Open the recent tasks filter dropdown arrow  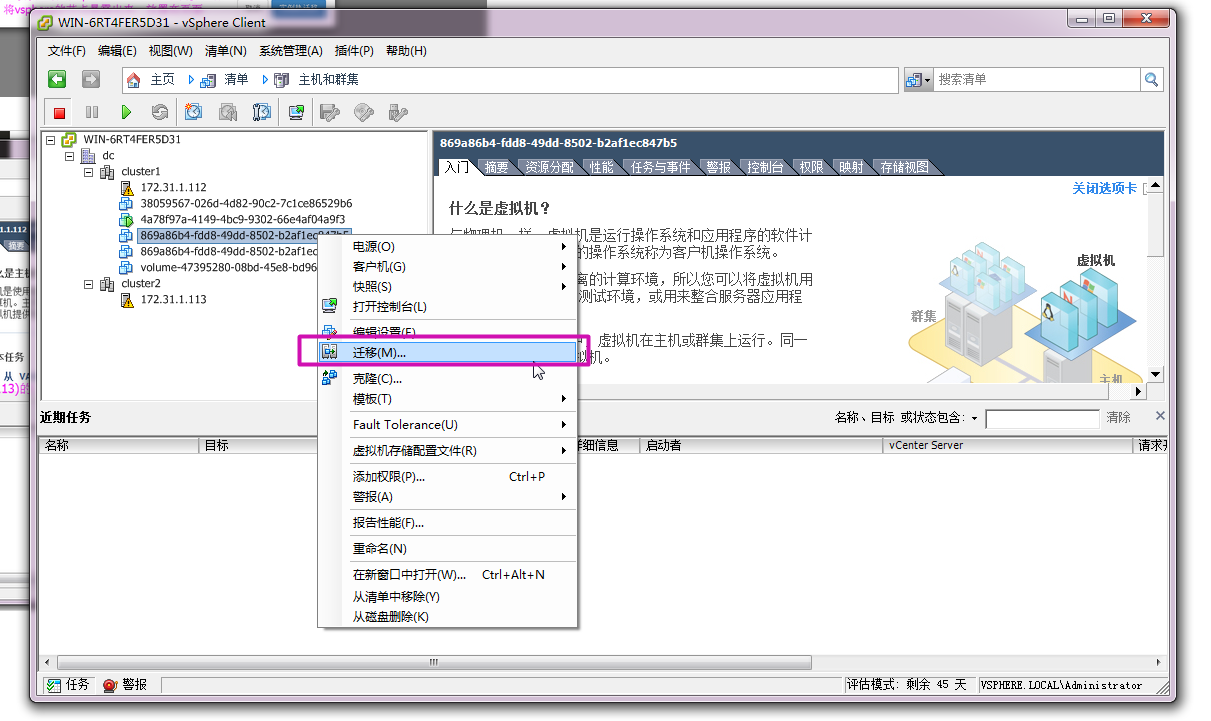coord(975,418)
